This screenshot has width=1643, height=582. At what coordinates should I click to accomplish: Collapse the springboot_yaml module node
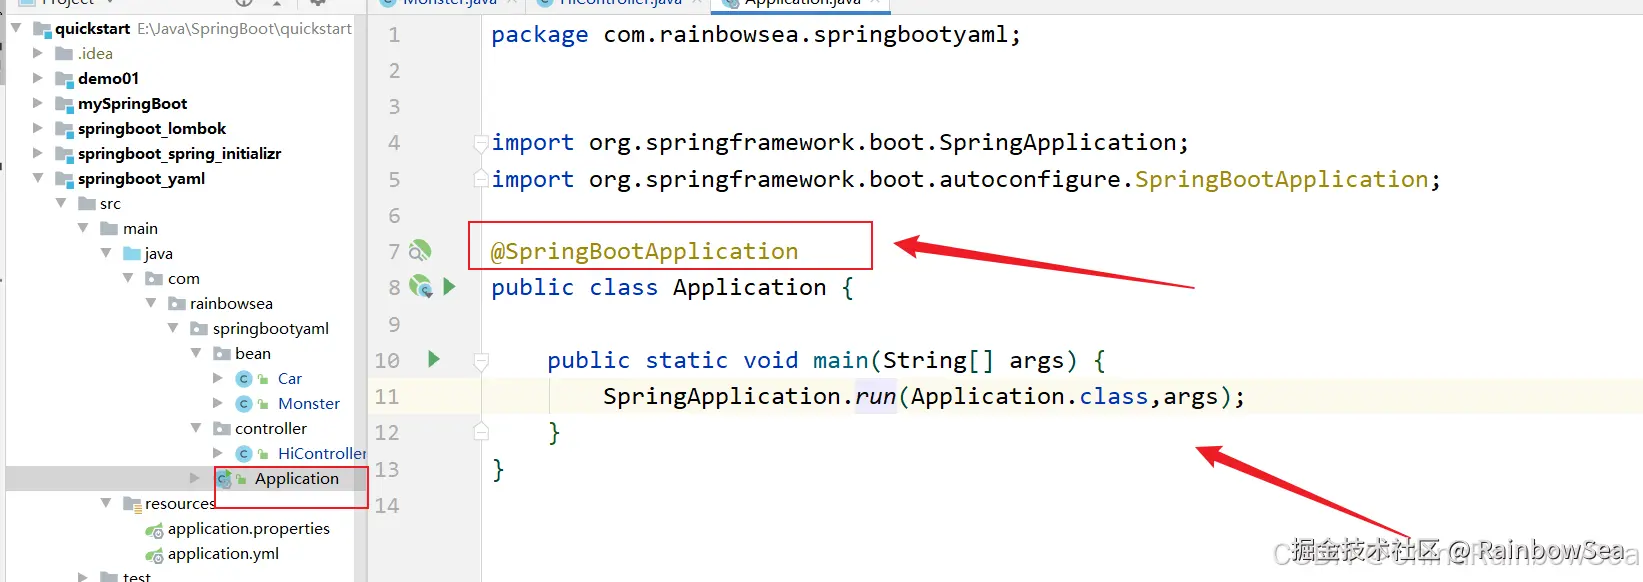click(x=38, y=178)
